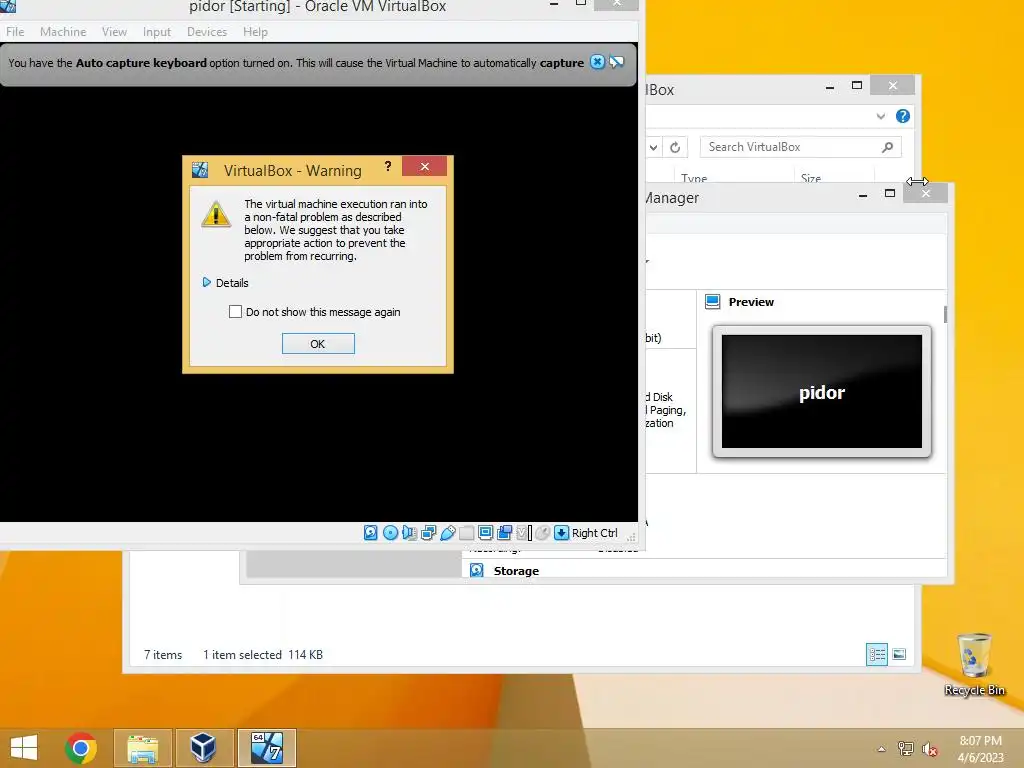Switch to the running VM taskbar icon
Viewport: 1024px width, 768px height.
point(266,748)
